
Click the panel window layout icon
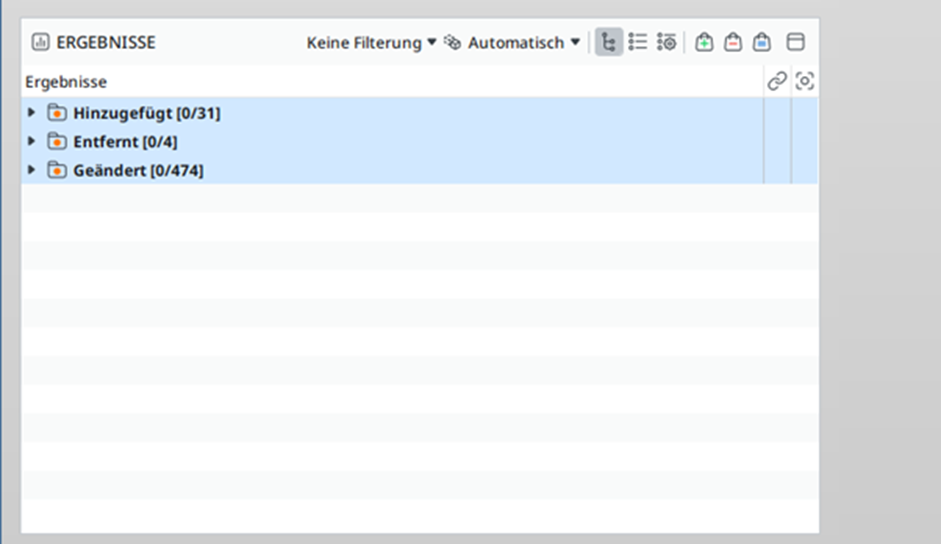[x=796, y=42]
